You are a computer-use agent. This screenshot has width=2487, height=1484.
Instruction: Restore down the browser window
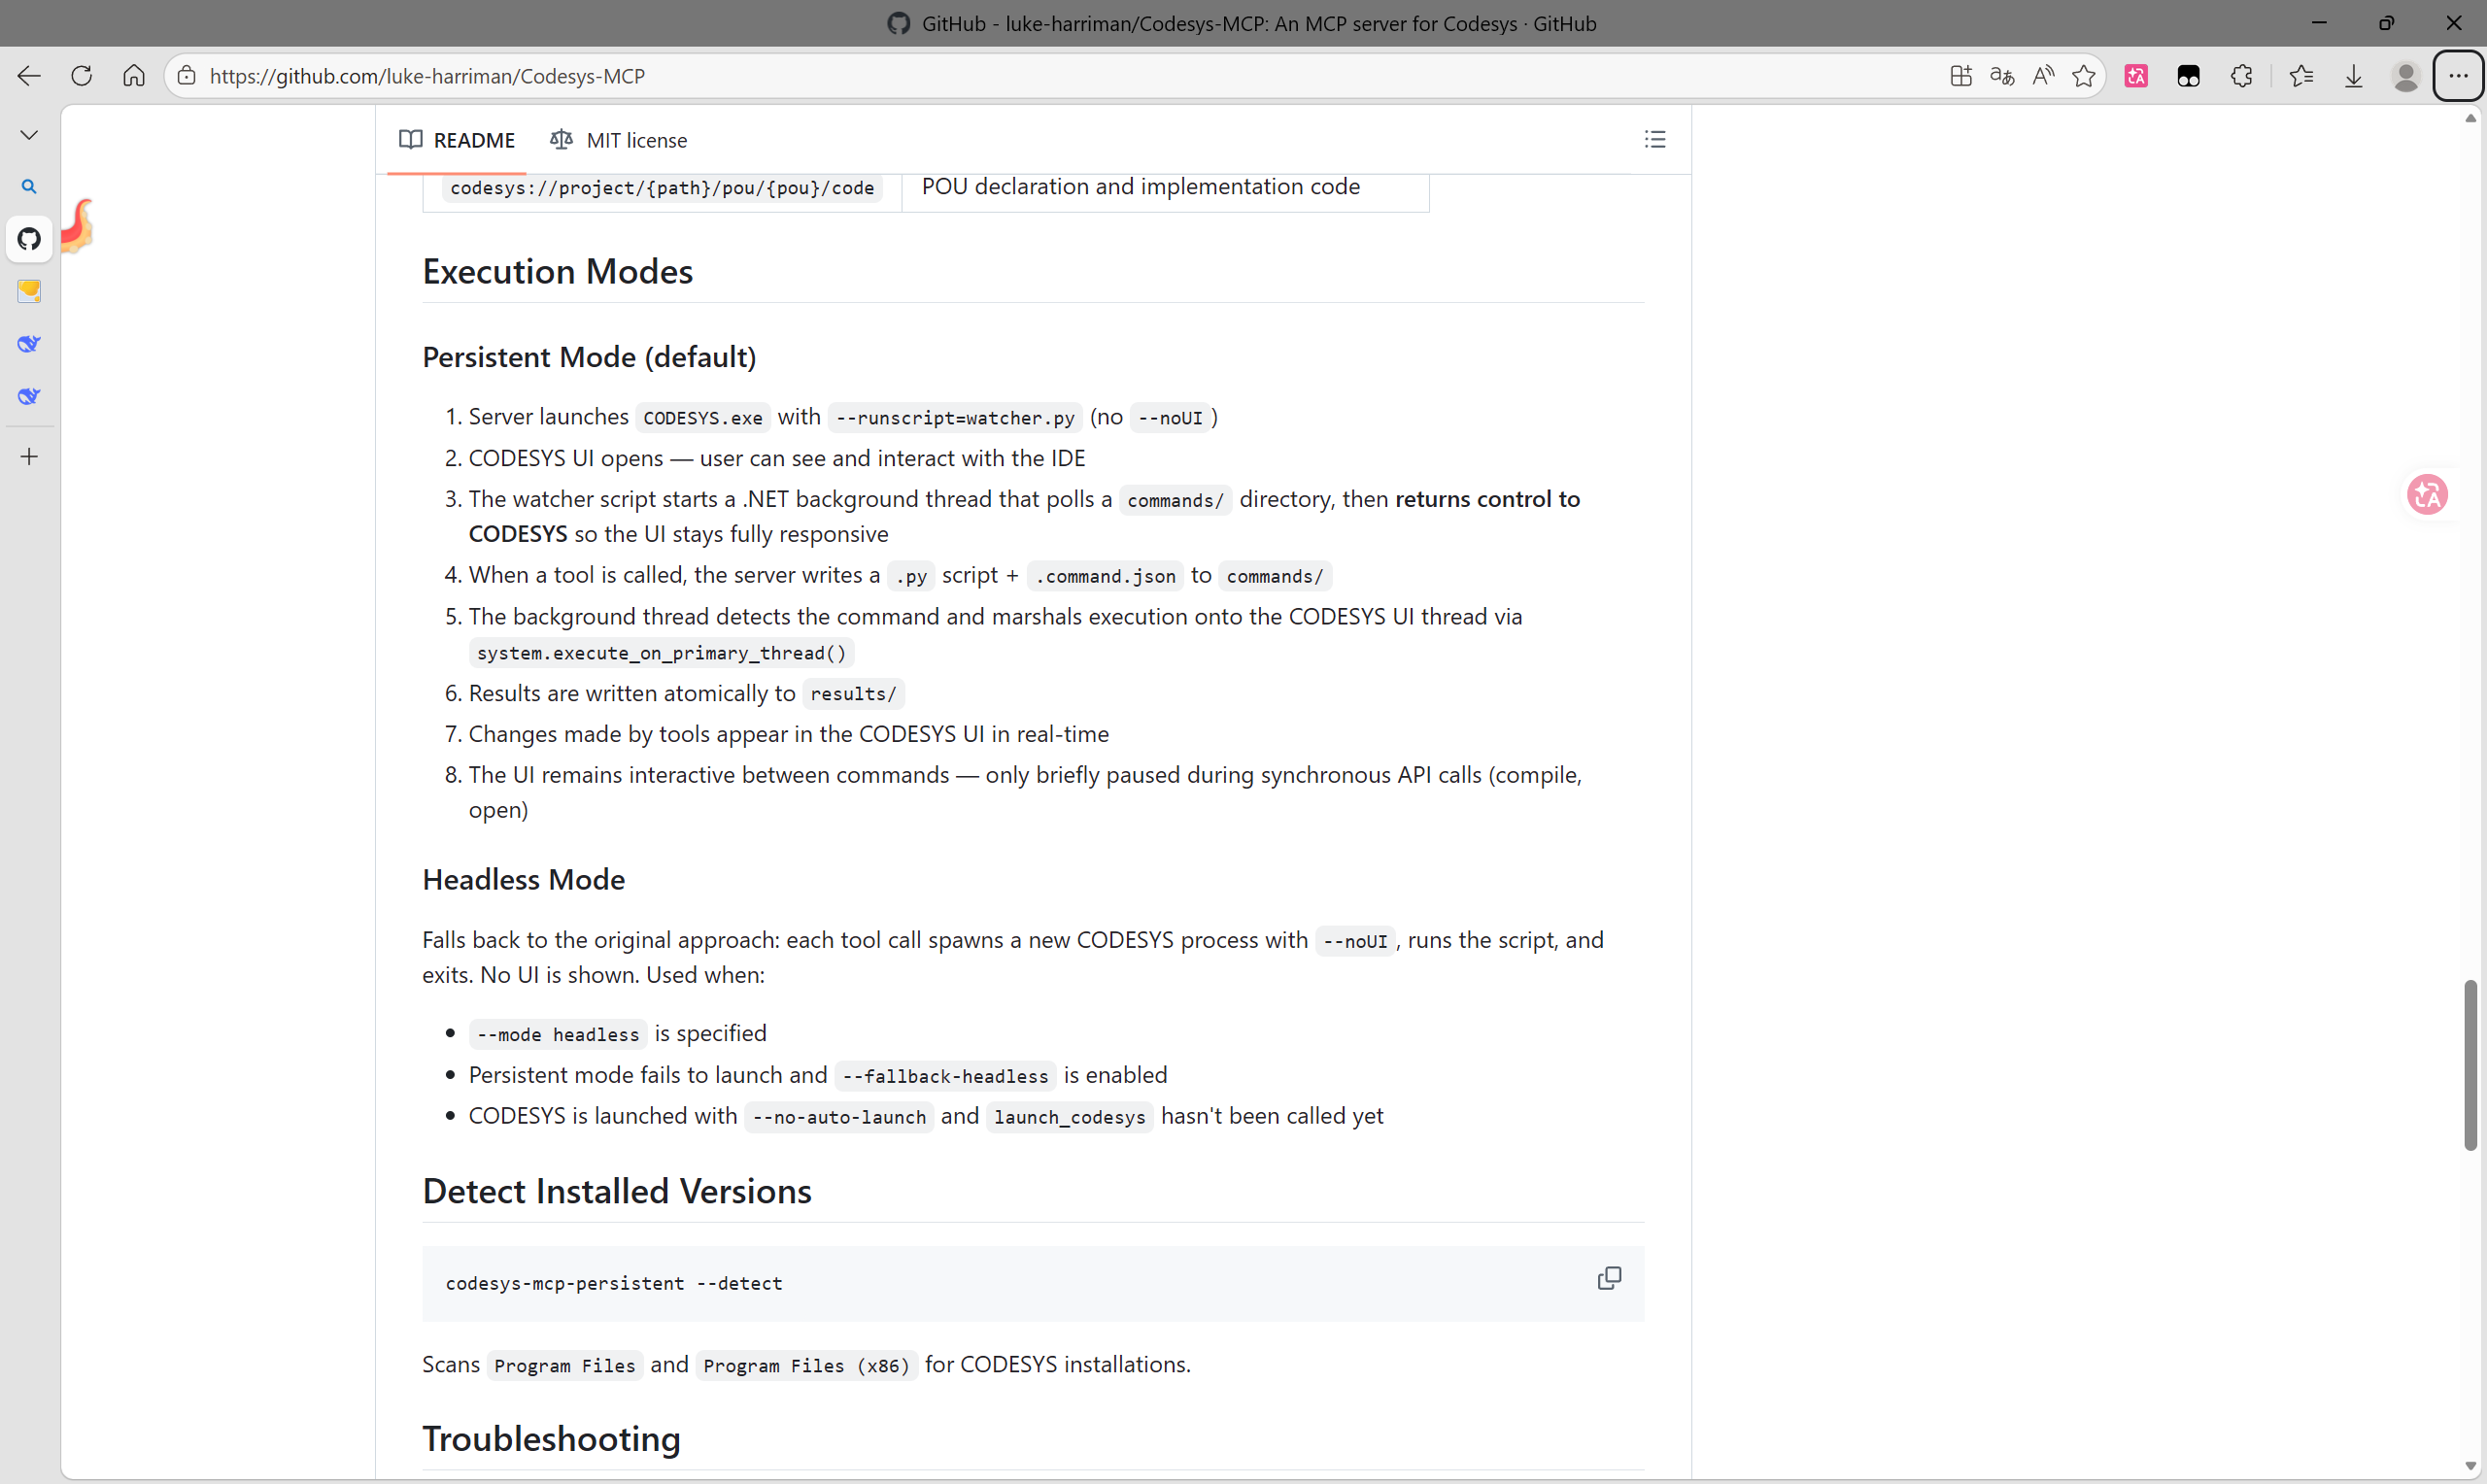pyautogui.click(x=2386, y=23)
